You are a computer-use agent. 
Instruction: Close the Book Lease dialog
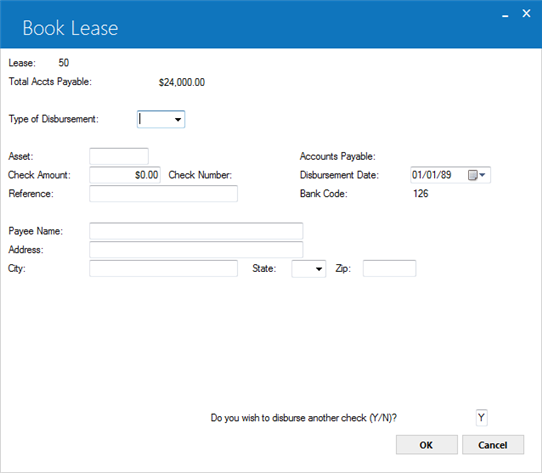pyautogui.click(x=526, y=13)
